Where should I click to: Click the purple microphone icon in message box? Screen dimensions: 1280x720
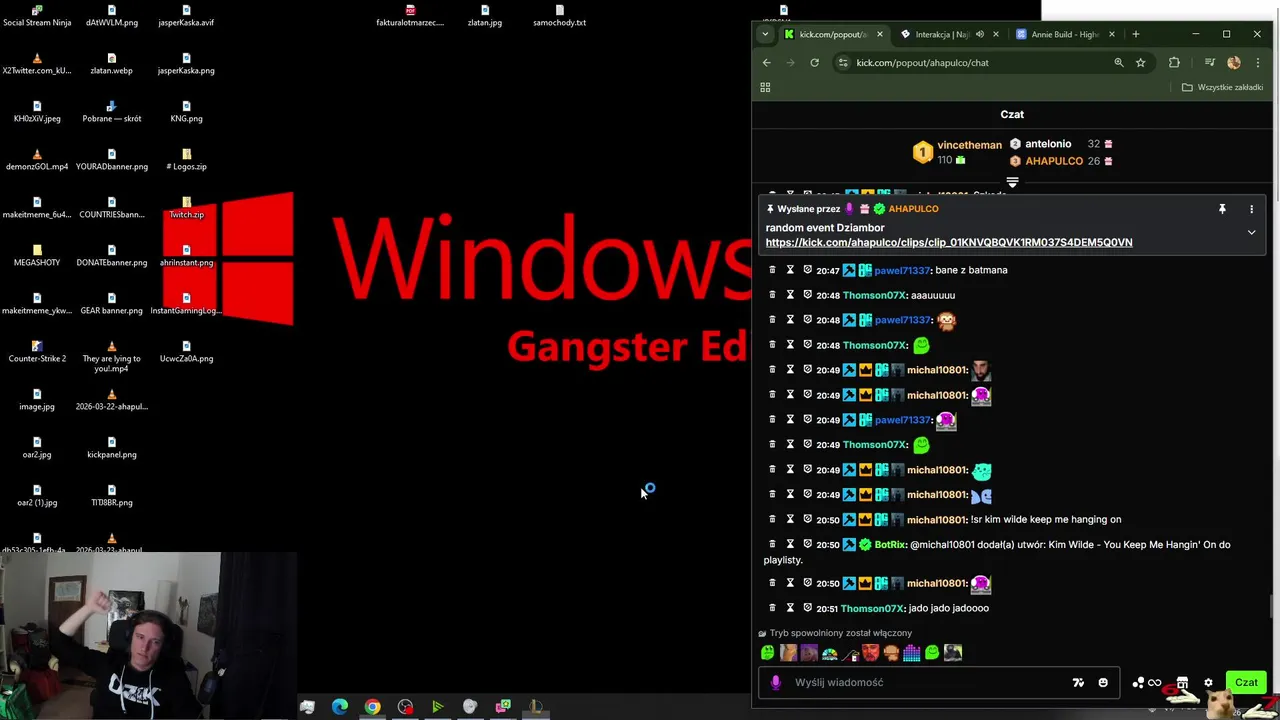point(775,682)
